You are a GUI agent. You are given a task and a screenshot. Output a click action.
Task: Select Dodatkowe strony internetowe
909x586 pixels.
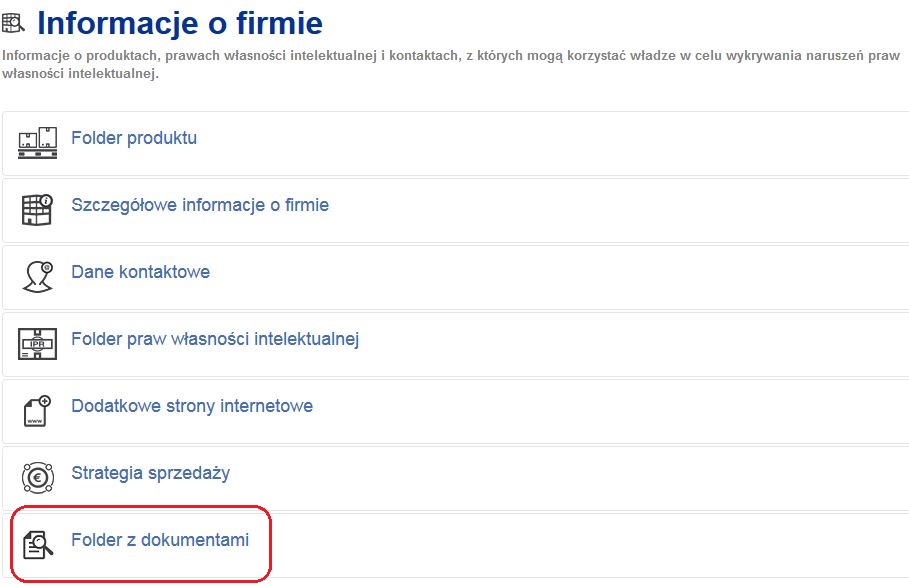click(192, 406)
